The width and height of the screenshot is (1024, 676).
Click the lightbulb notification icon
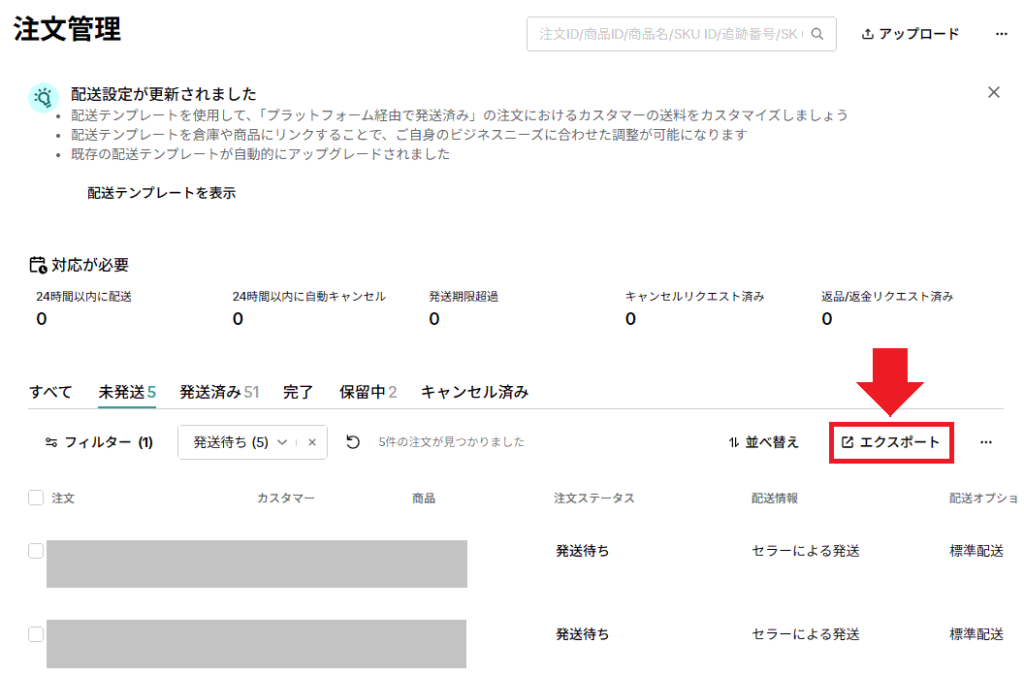click(x=44, y=97)
